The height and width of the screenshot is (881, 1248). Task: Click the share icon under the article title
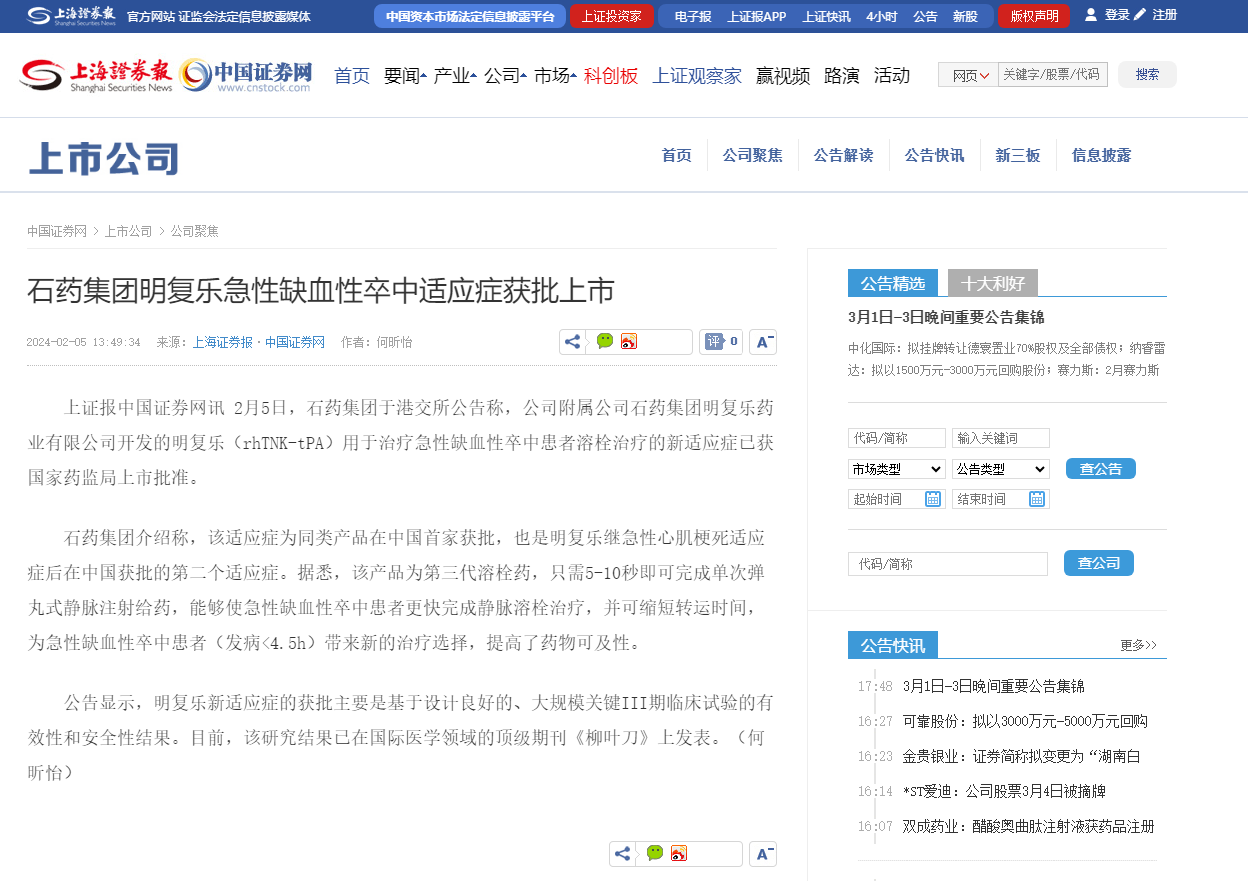click(572, 342)
